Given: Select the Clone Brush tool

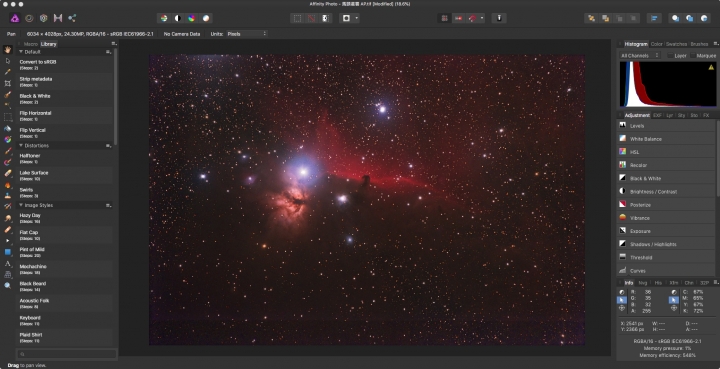Looking at the screenshot, I should pyautogui.click(x=8, y=196).
